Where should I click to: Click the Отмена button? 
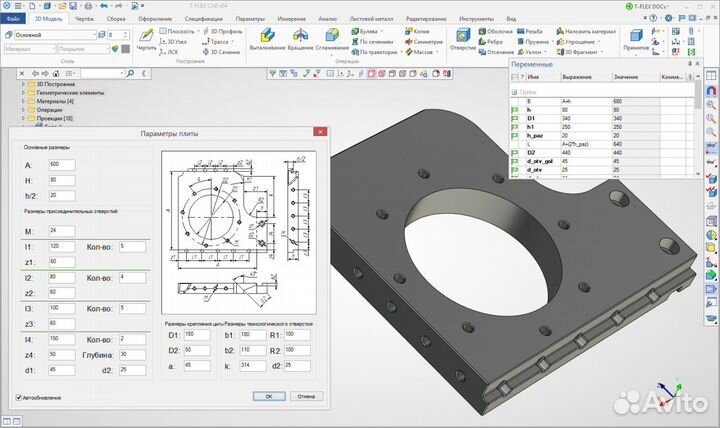point(305,396)
